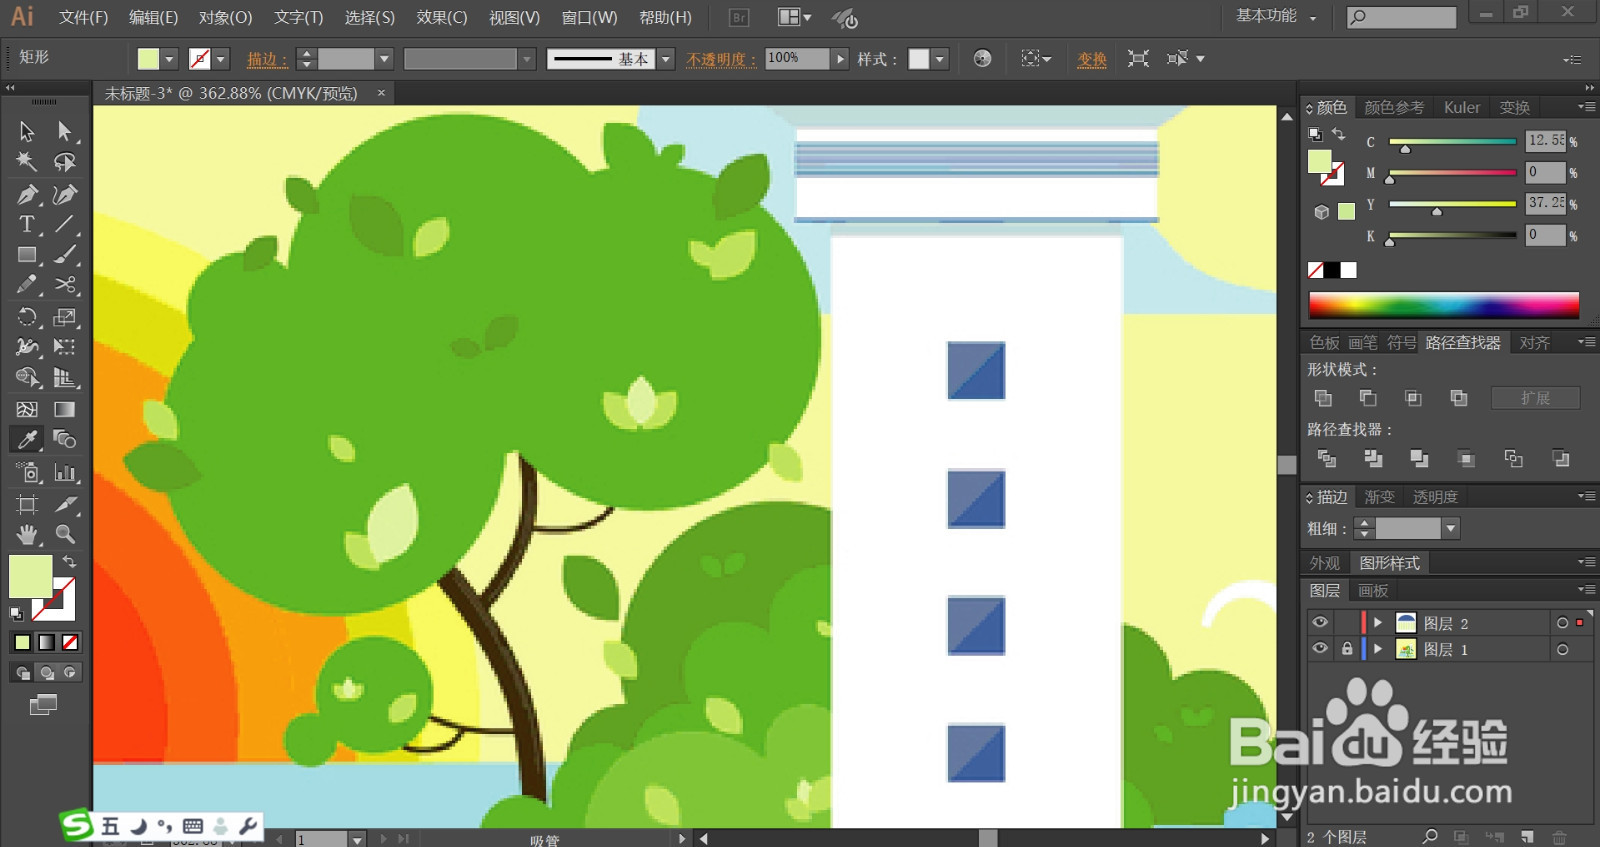Select the Pencil tool
This screenshot has width=1600, height=847.
coord(27,285)
